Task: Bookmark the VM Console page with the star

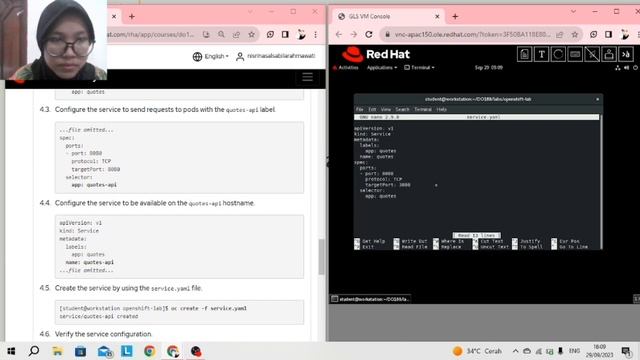Action: pyautogui.click(x=575, y=35)
